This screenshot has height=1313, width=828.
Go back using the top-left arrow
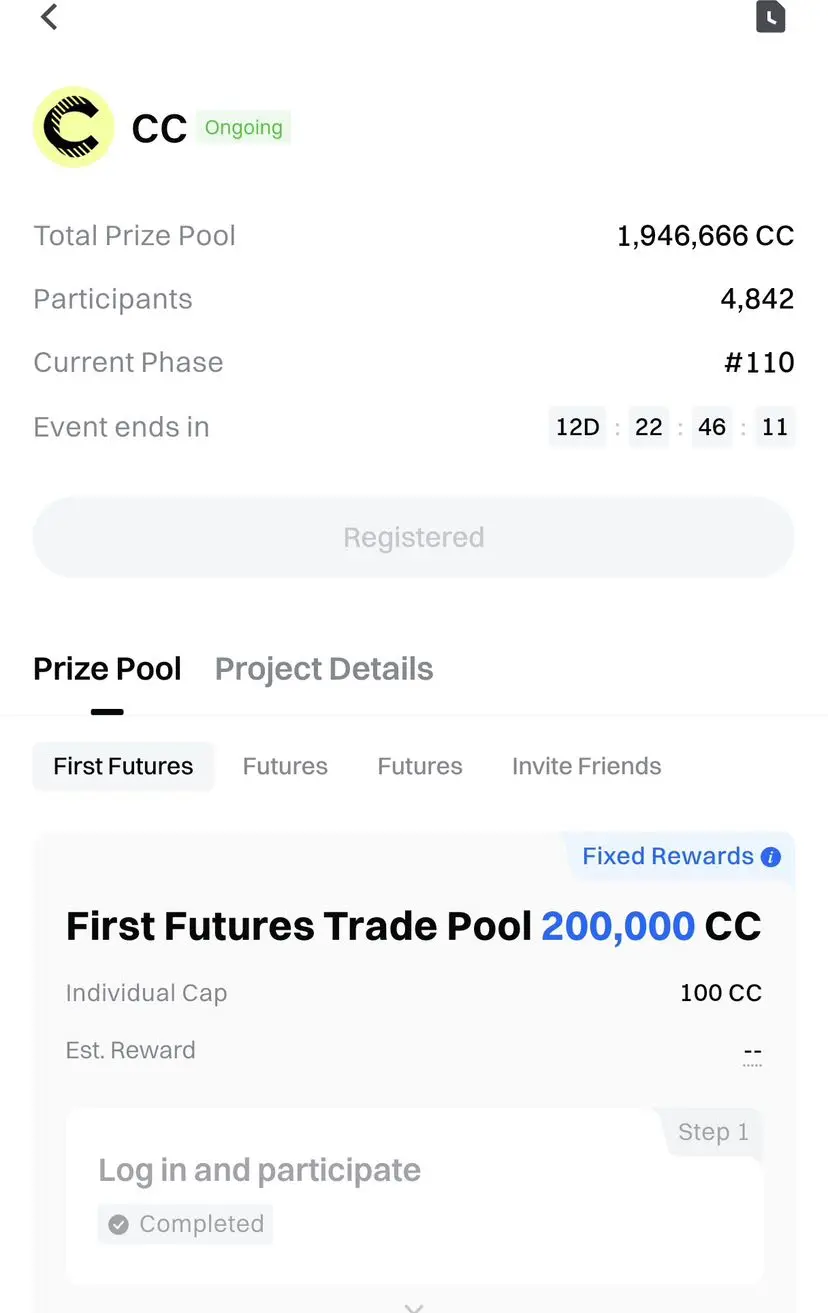tap(49, 17)
